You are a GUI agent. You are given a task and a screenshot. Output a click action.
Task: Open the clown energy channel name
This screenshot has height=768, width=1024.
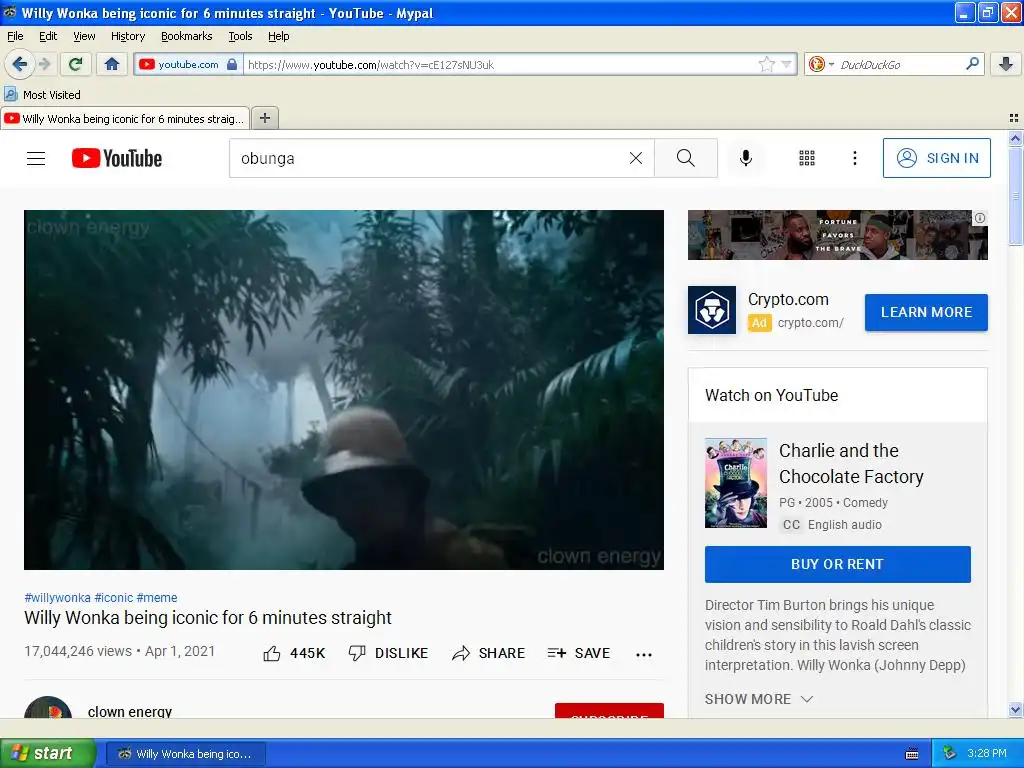[x=129, y=712]
